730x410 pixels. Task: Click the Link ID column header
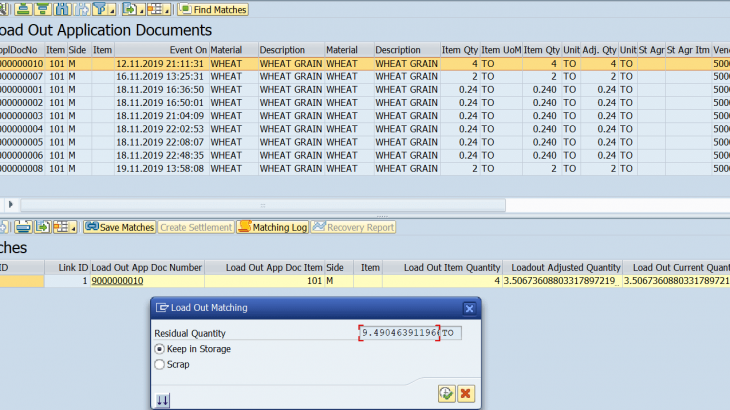[x=67, y=268]
